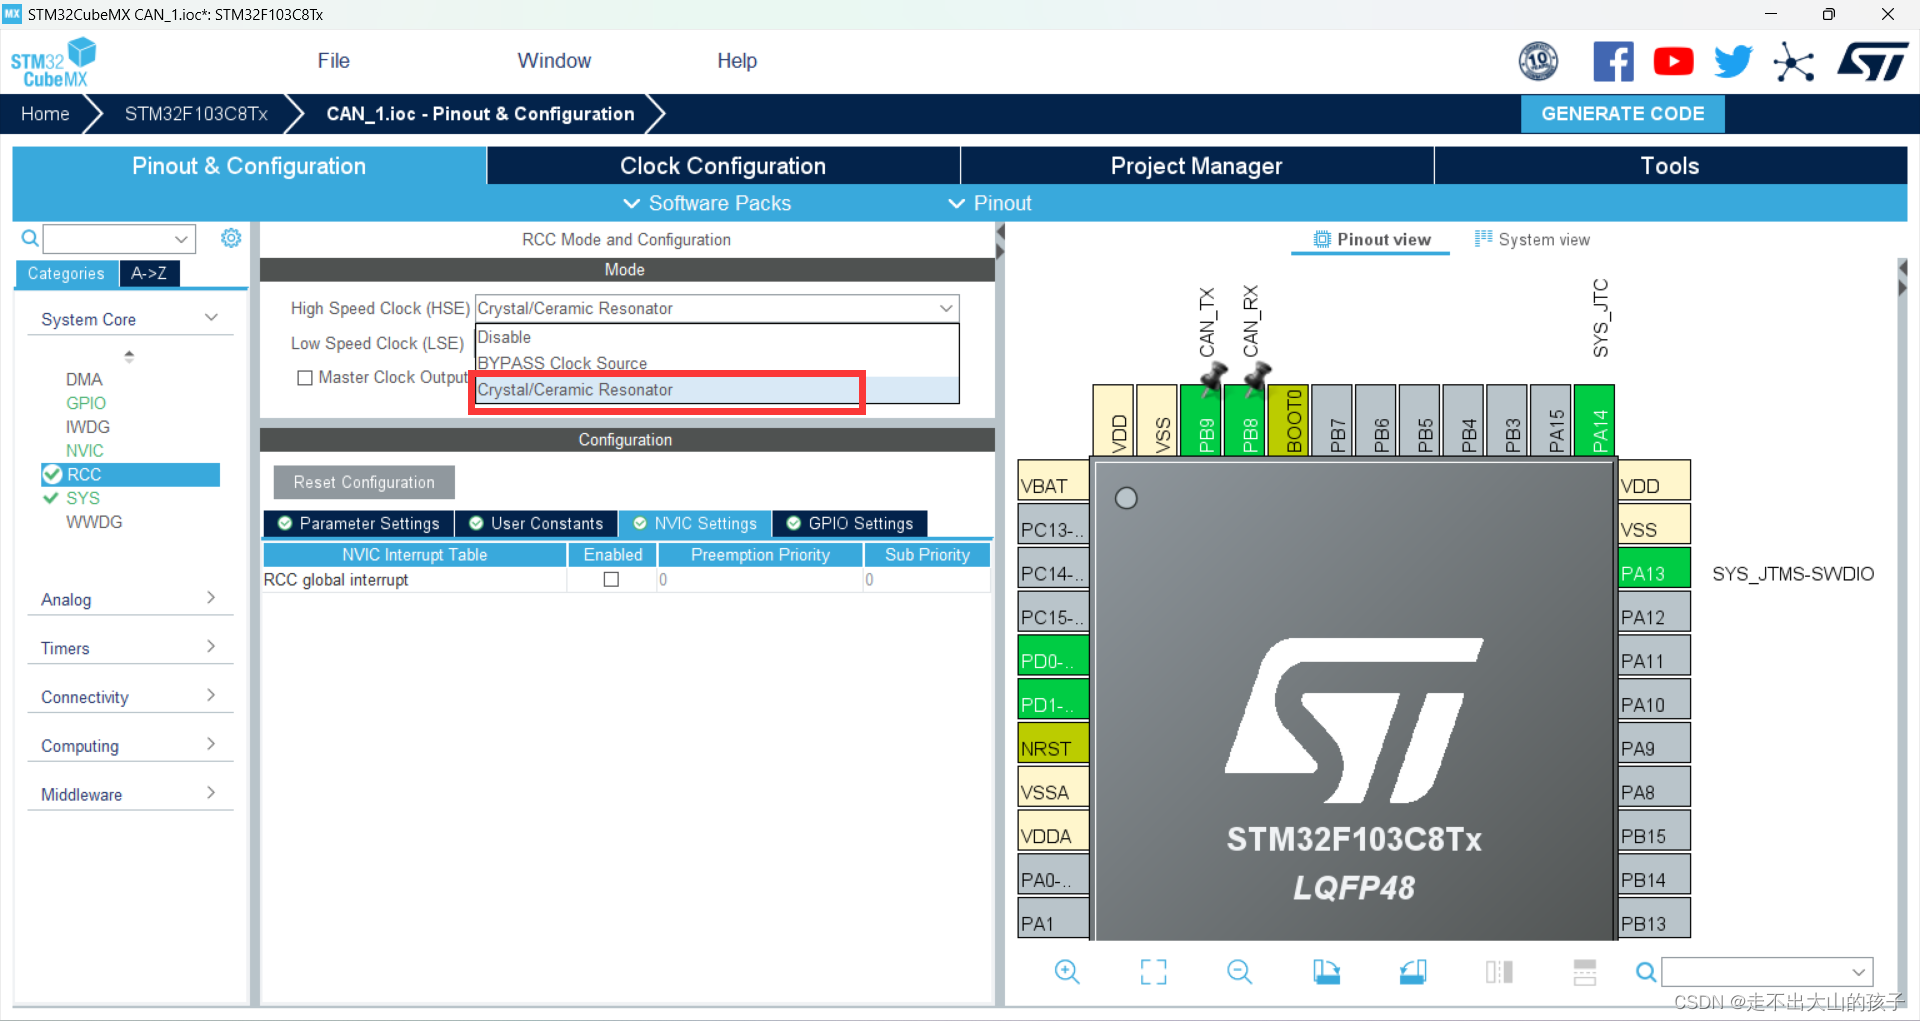Viewport: 1920px width, 1021px height.
Task: Rotate the chip counterclockwise using the rotate icon
Action: coord(1413,971)
